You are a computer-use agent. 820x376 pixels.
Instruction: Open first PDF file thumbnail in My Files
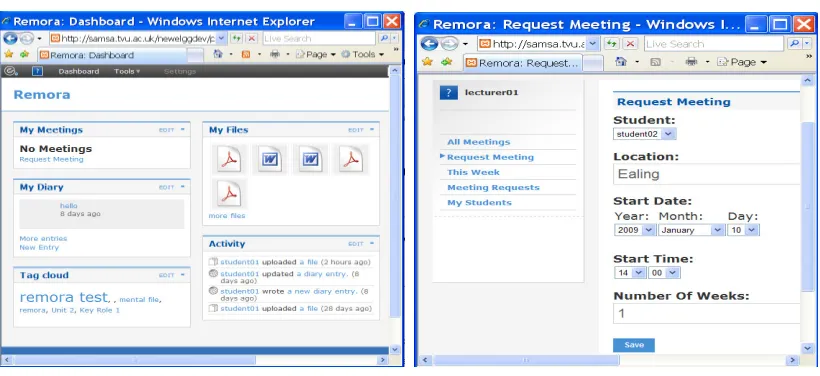(230, 159)
